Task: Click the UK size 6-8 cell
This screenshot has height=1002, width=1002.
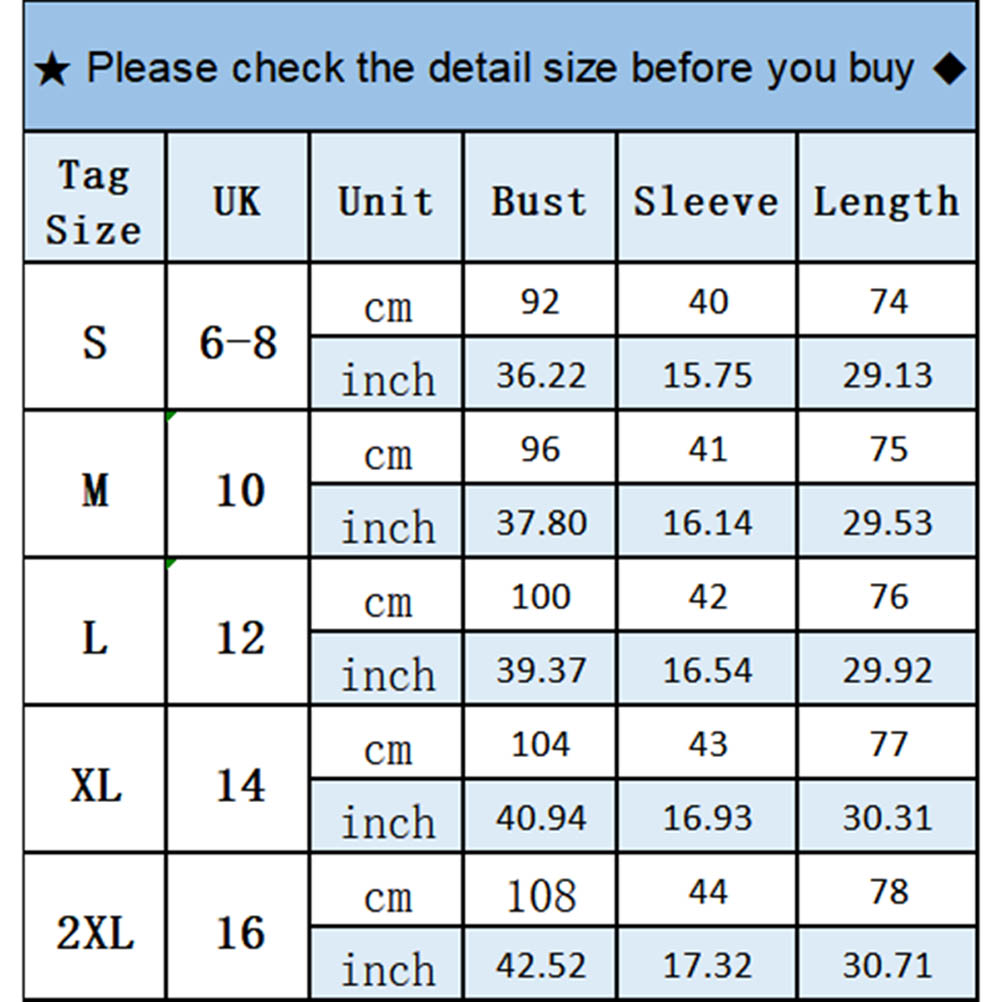Action: [238, 342]
